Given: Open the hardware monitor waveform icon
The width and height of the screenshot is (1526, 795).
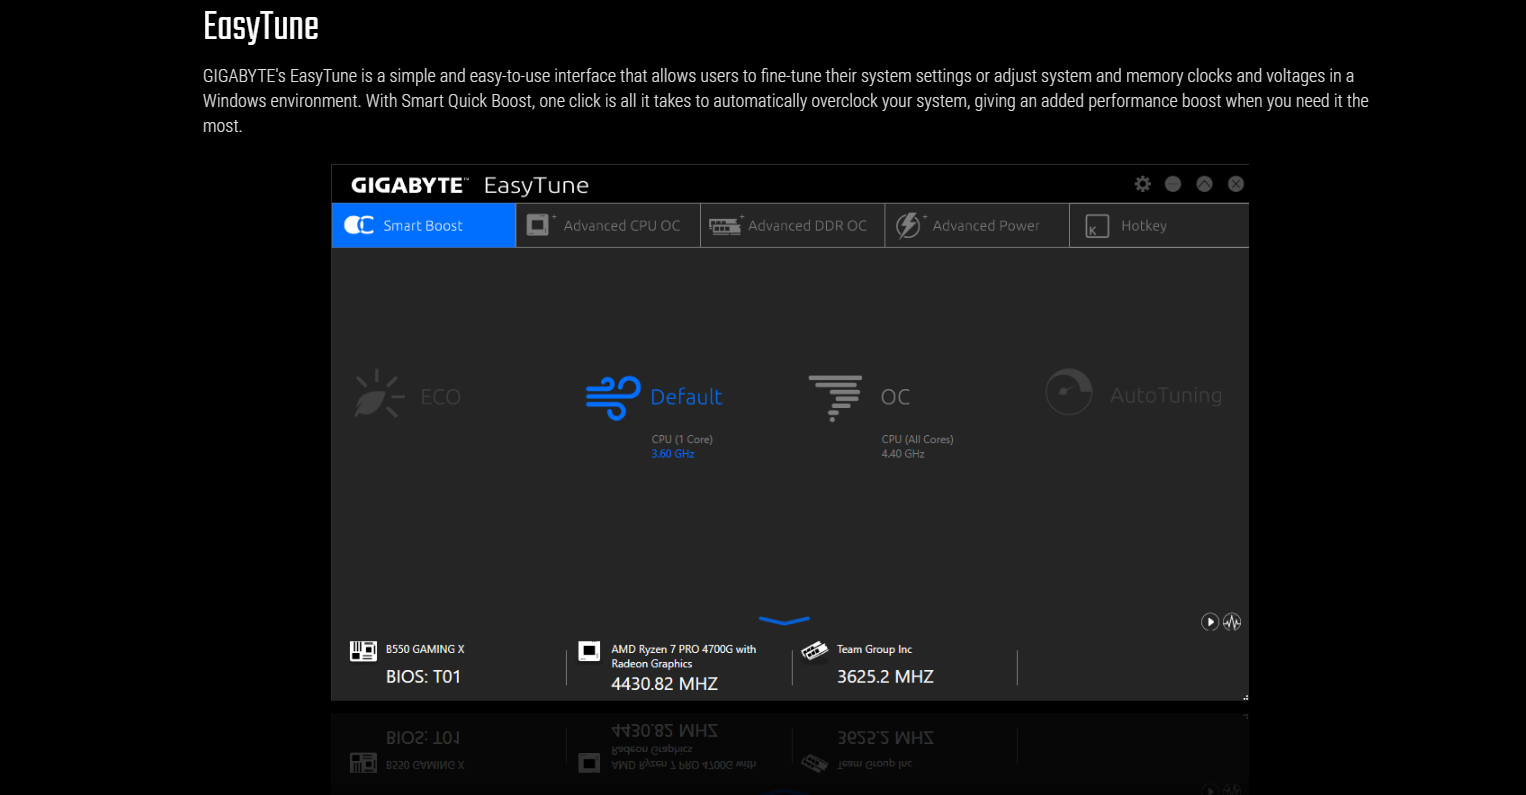Looking at the screenshot, I should pyautogui.click(x=1232, y=622).
